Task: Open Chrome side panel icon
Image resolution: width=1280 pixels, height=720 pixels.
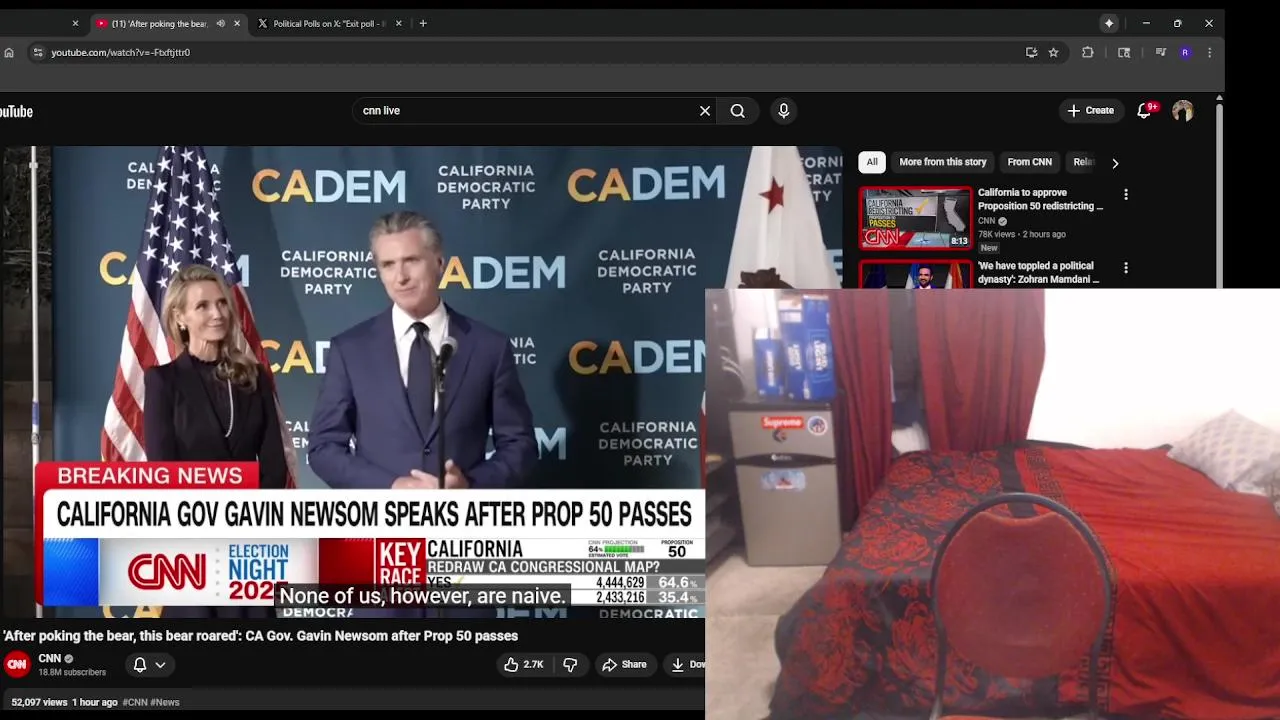Action: 1124,52
